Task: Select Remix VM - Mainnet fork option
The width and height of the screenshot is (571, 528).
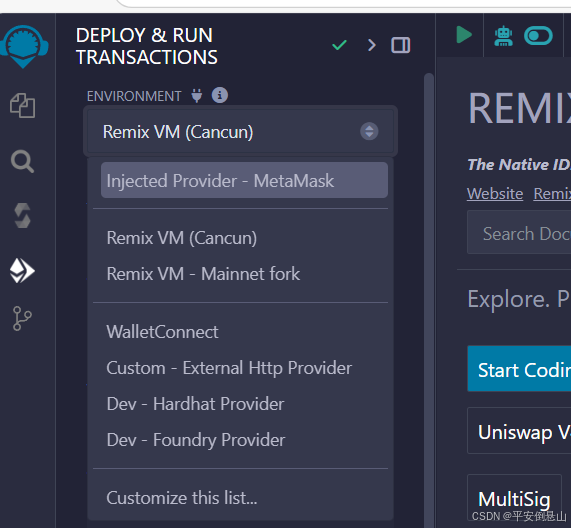Action: 203,274
